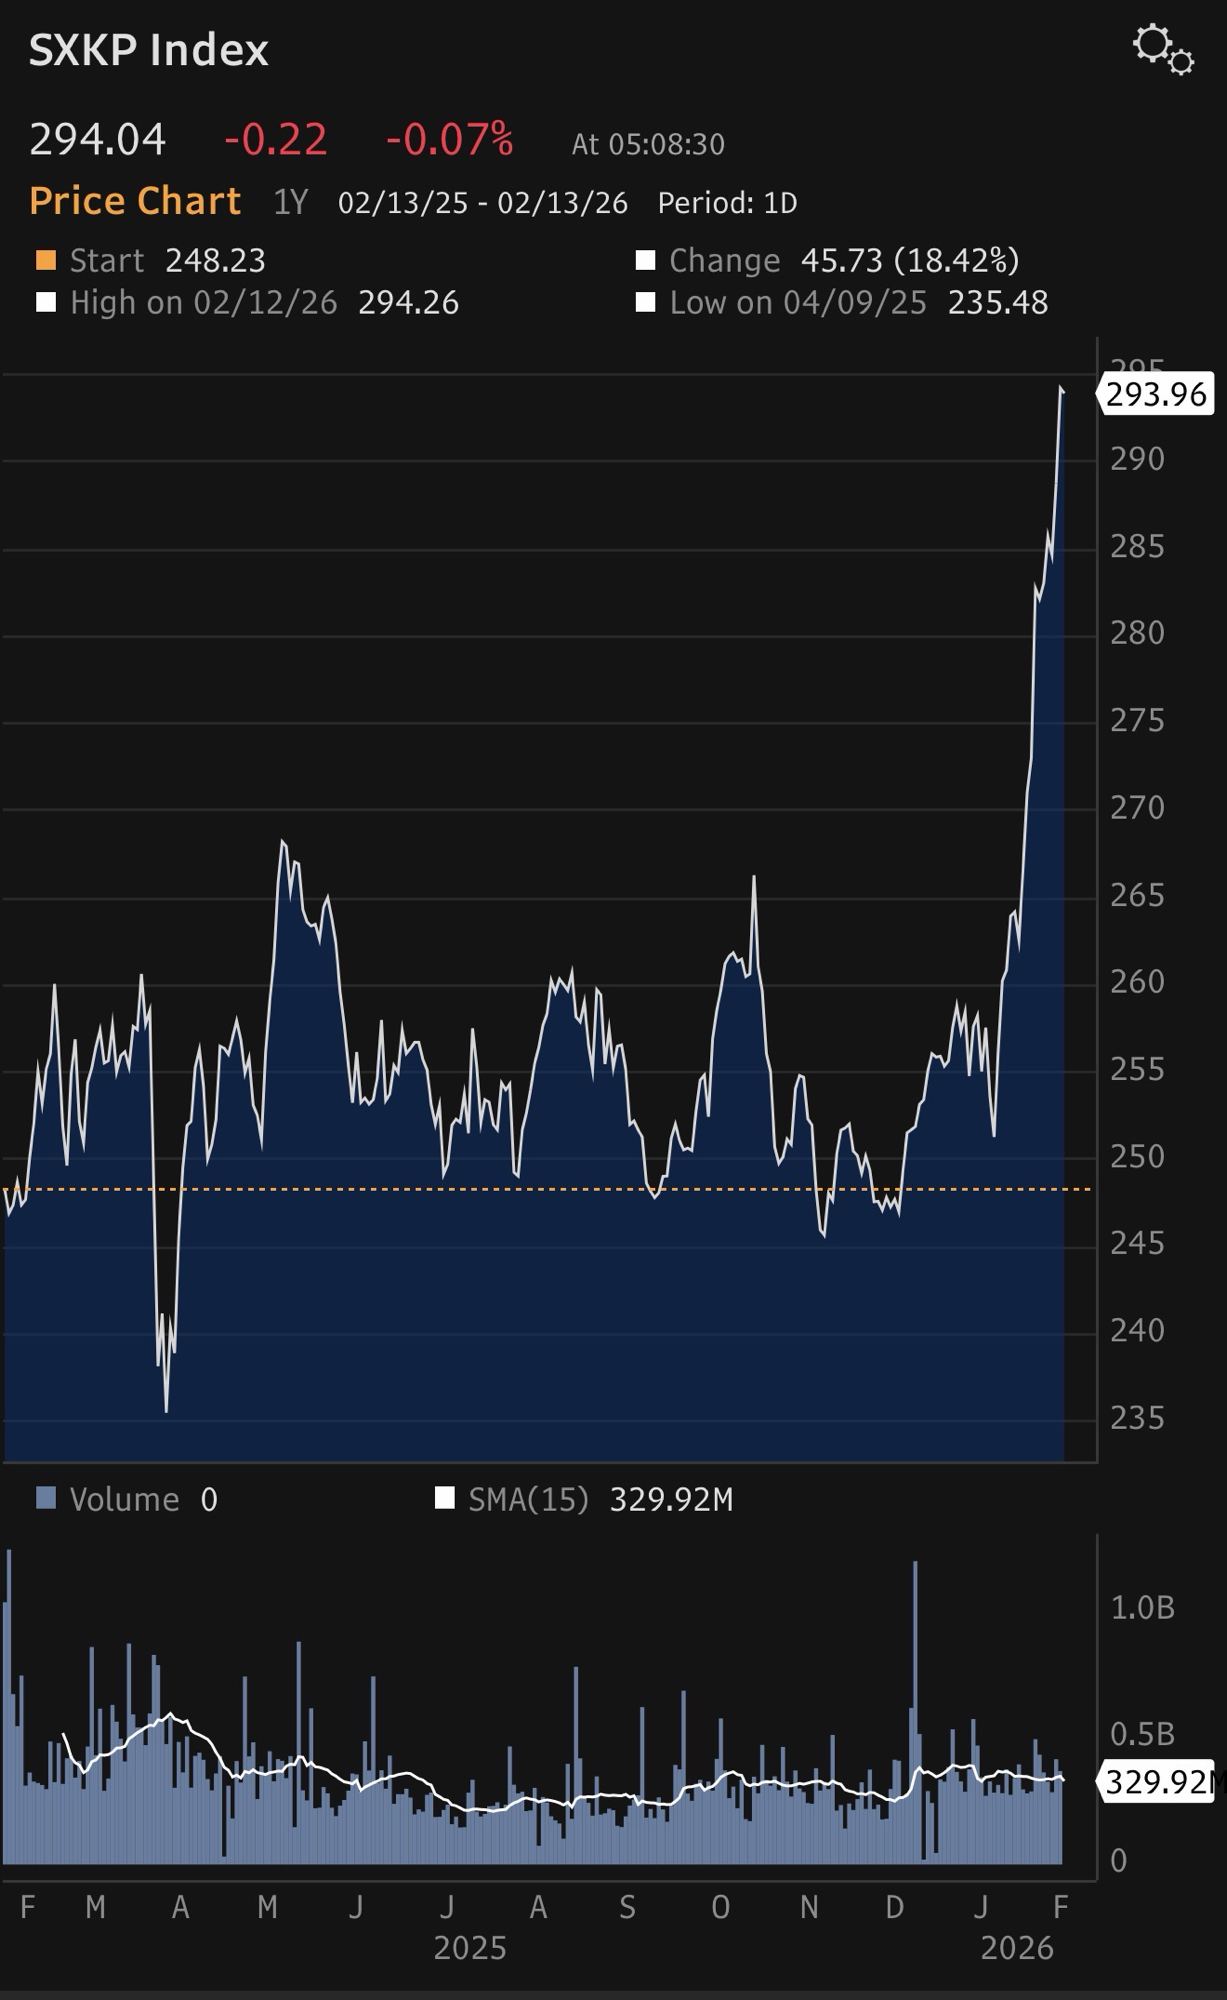Open chart settings gear icon
1227x2000 pixels.
[1162, 49]
